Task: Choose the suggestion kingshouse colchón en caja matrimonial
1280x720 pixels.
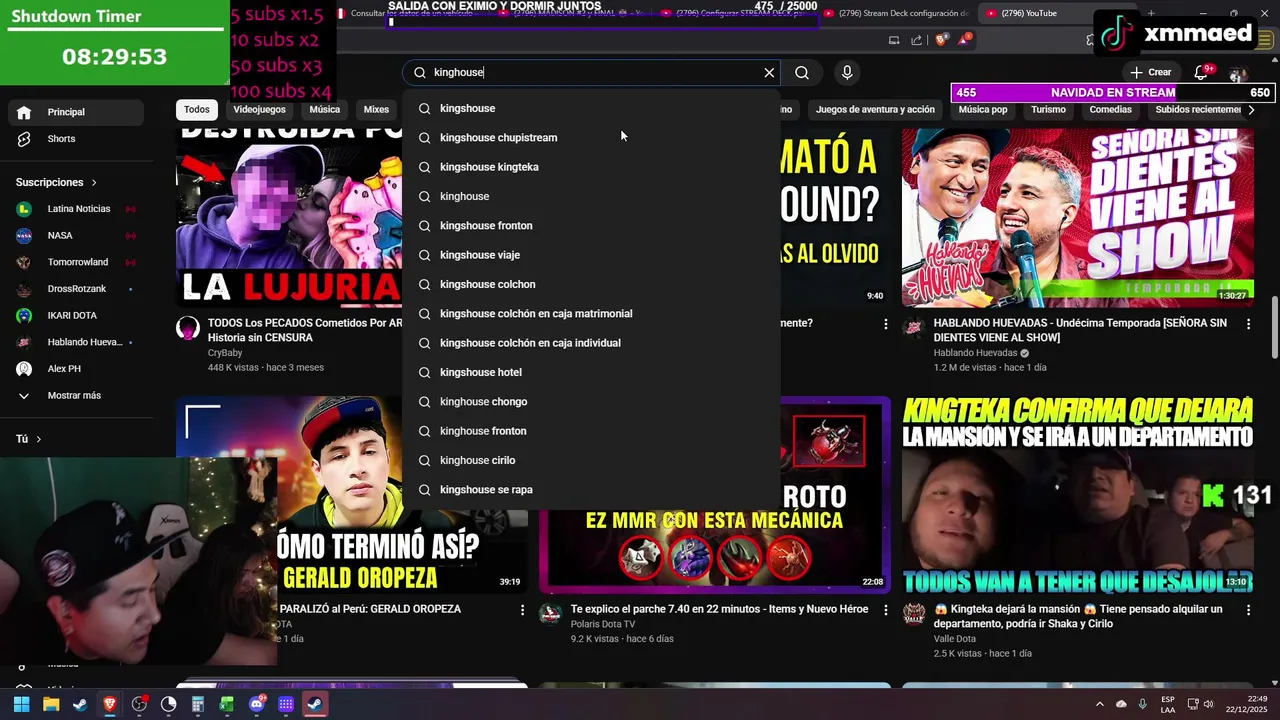Action: 591,314
